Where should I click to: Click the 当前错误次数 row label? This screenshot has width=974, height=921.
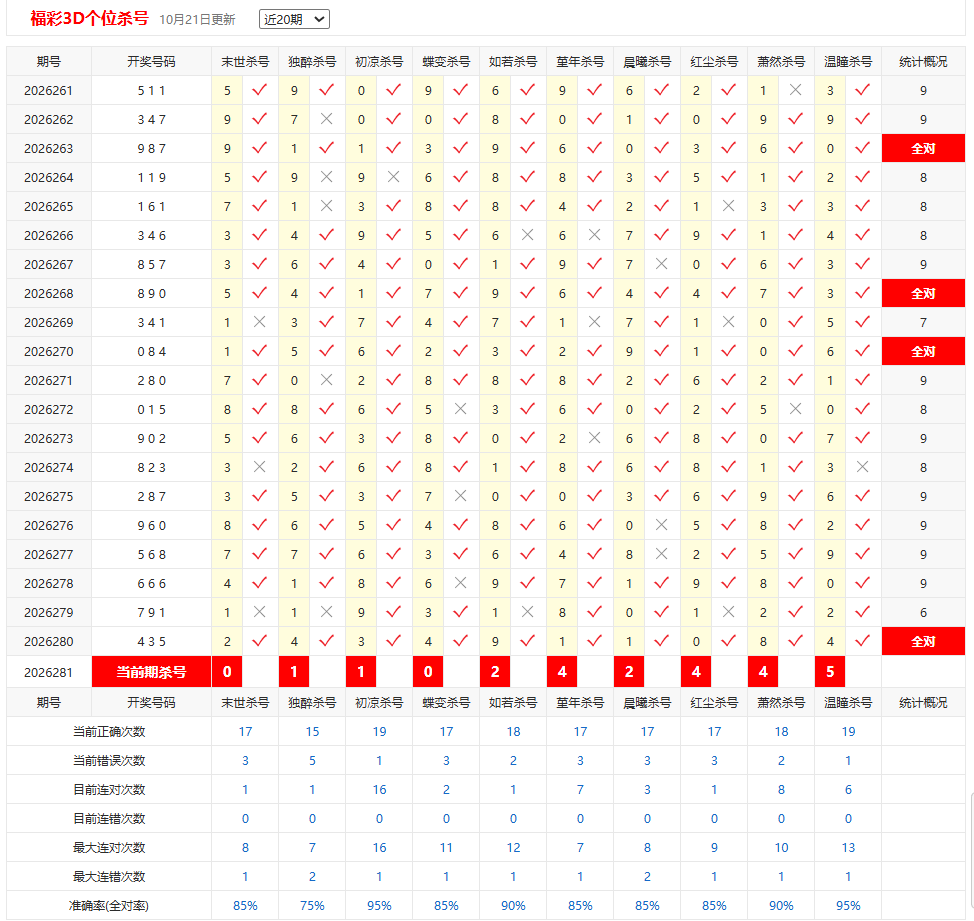pyautogui.click(x=109, y=761)
